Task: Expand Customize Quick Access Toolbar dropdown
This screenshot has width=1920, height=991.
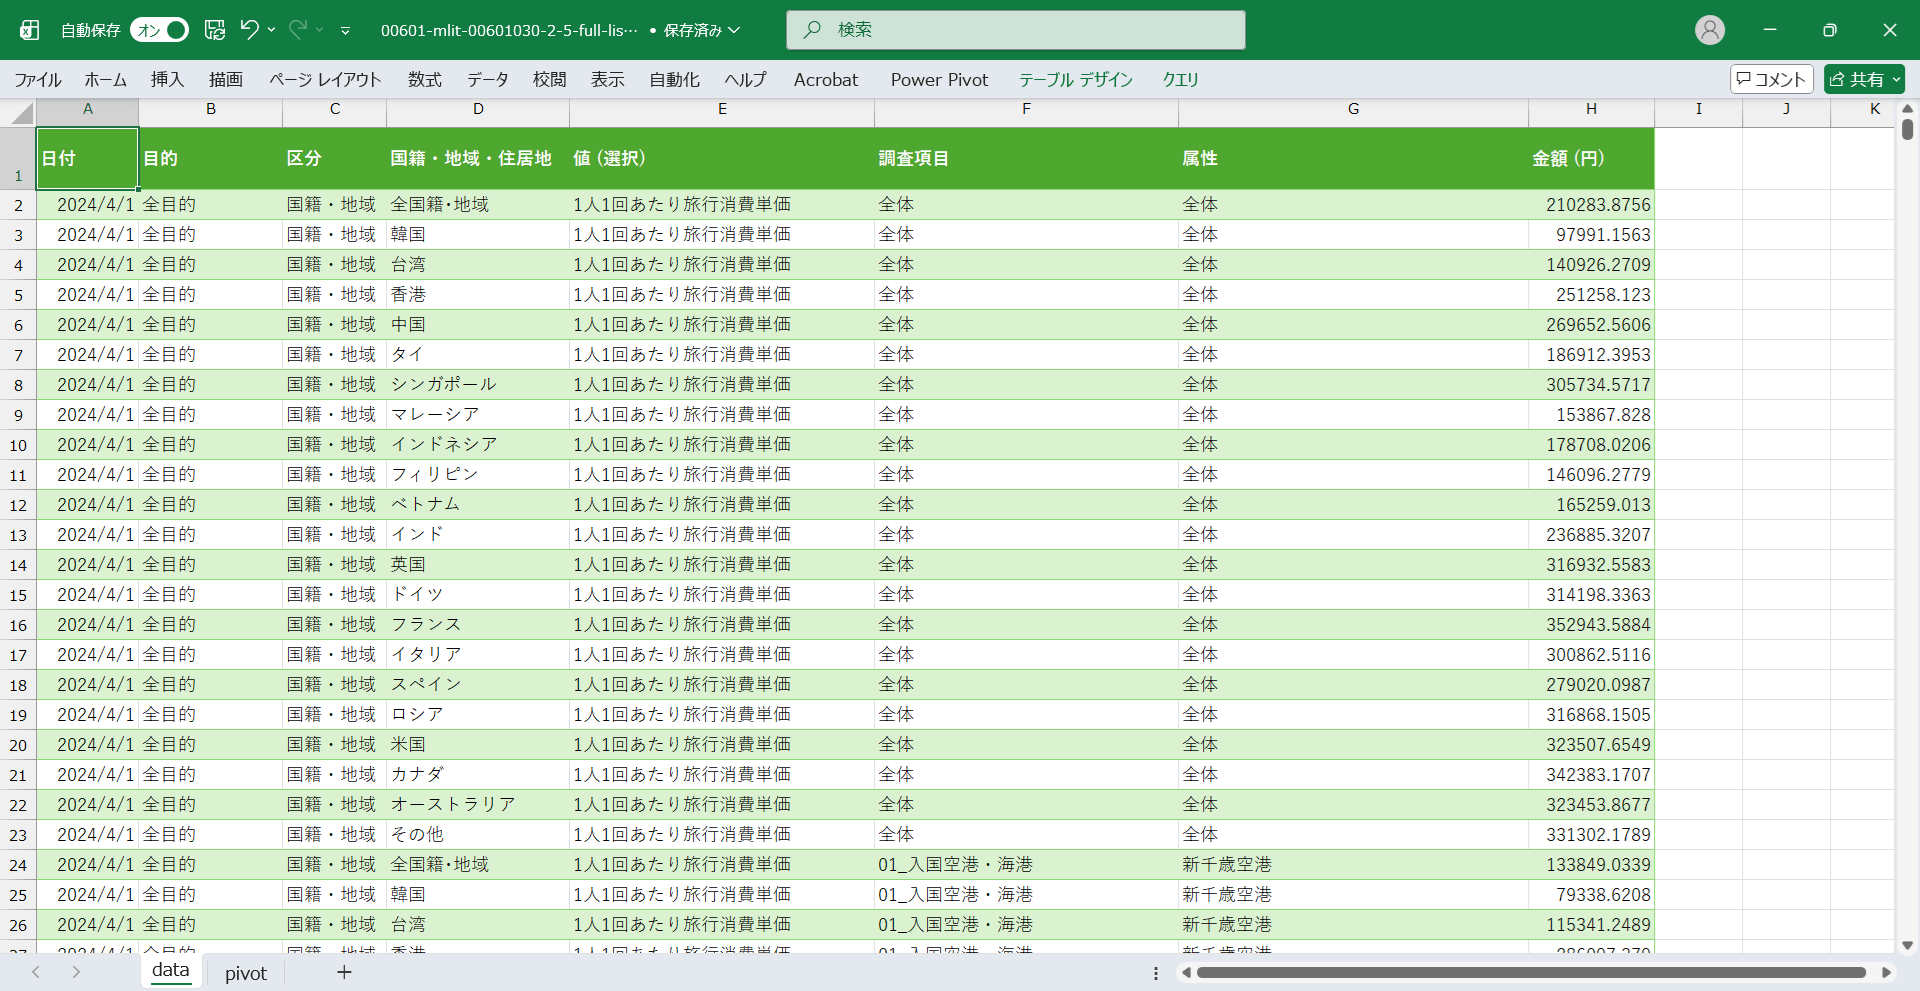Action: (x=345, y=31)
